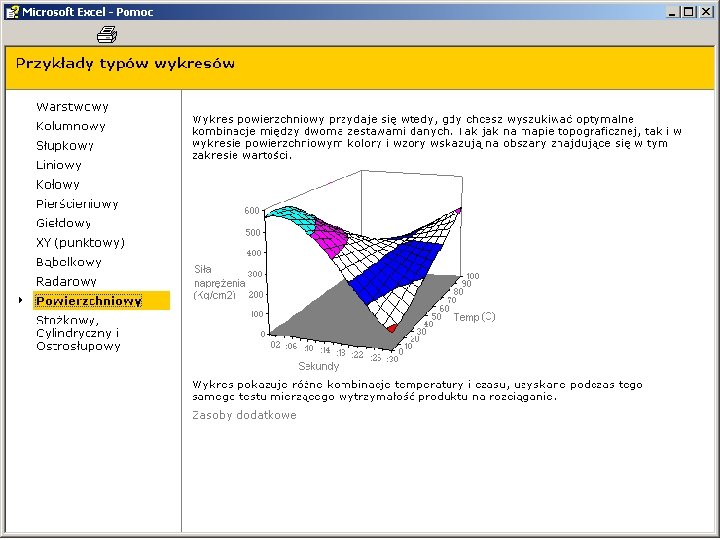Open the Bąbelkowy chart example
720x540 pixels.
pyautogui.click(x=69, y=262)
